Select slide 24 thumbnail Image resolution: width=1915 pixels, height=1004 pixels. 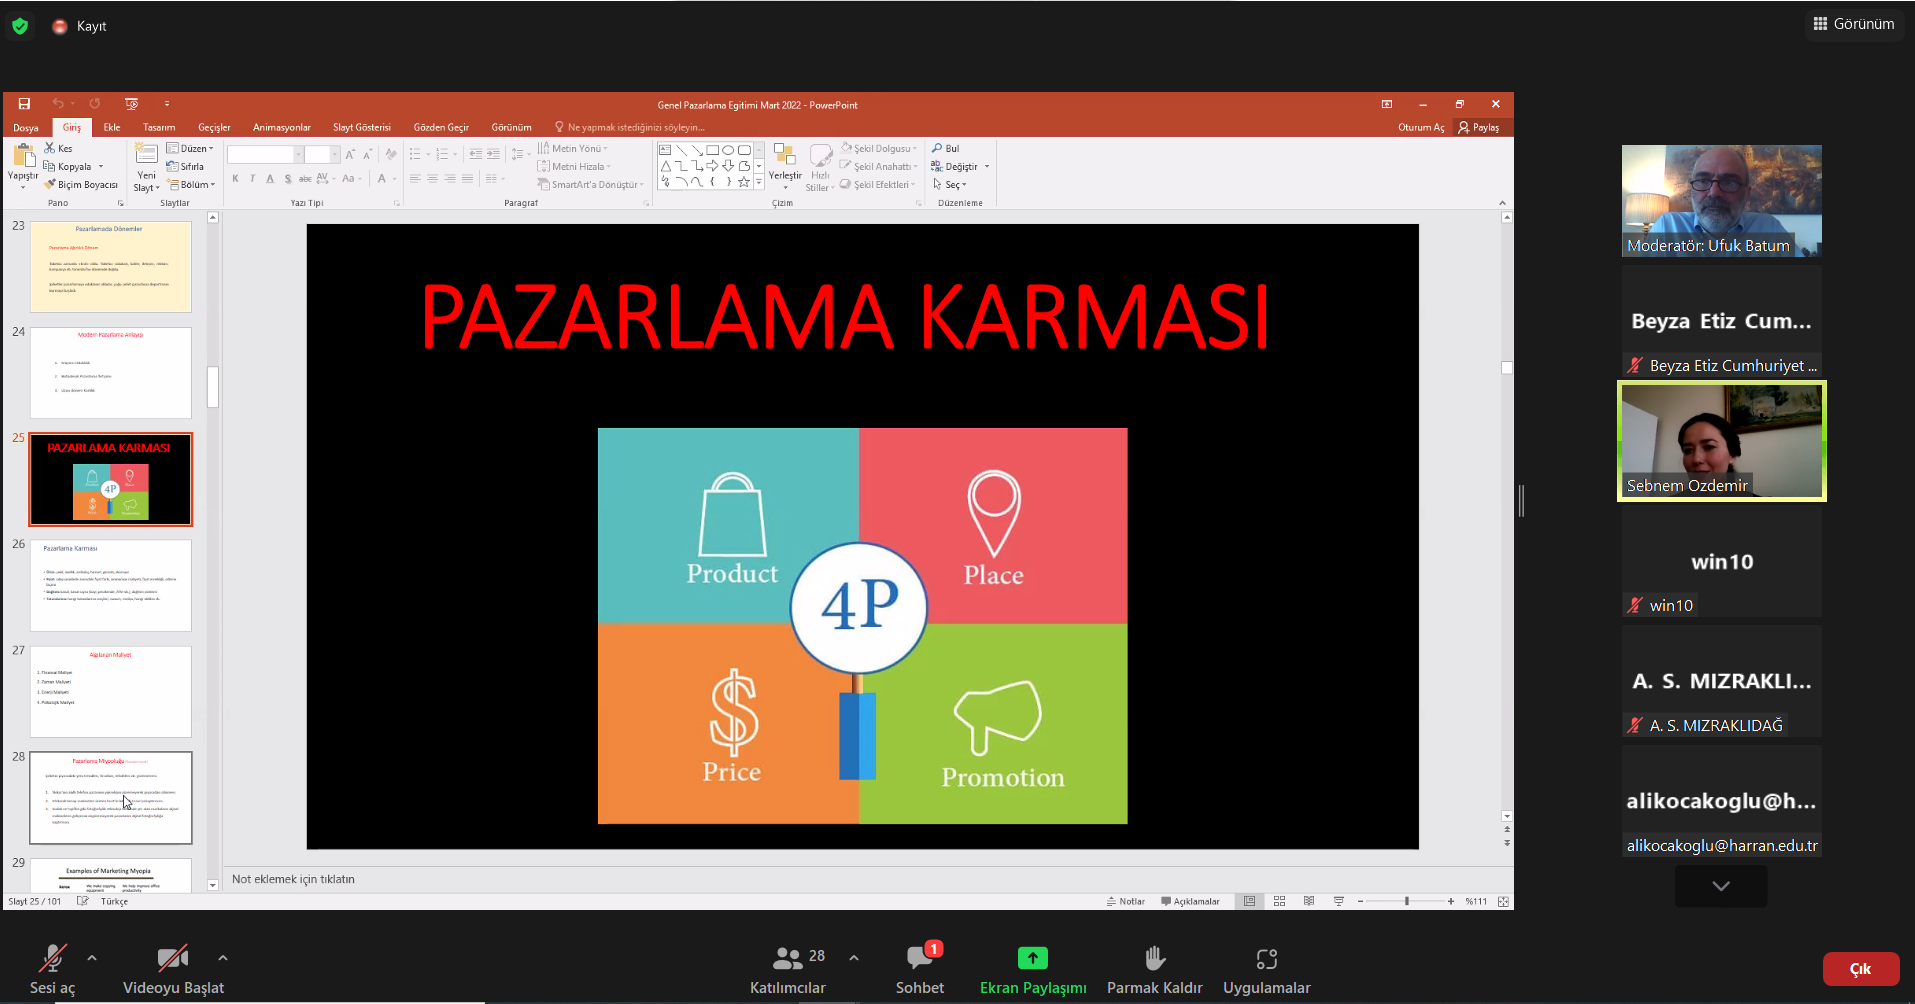111,373
